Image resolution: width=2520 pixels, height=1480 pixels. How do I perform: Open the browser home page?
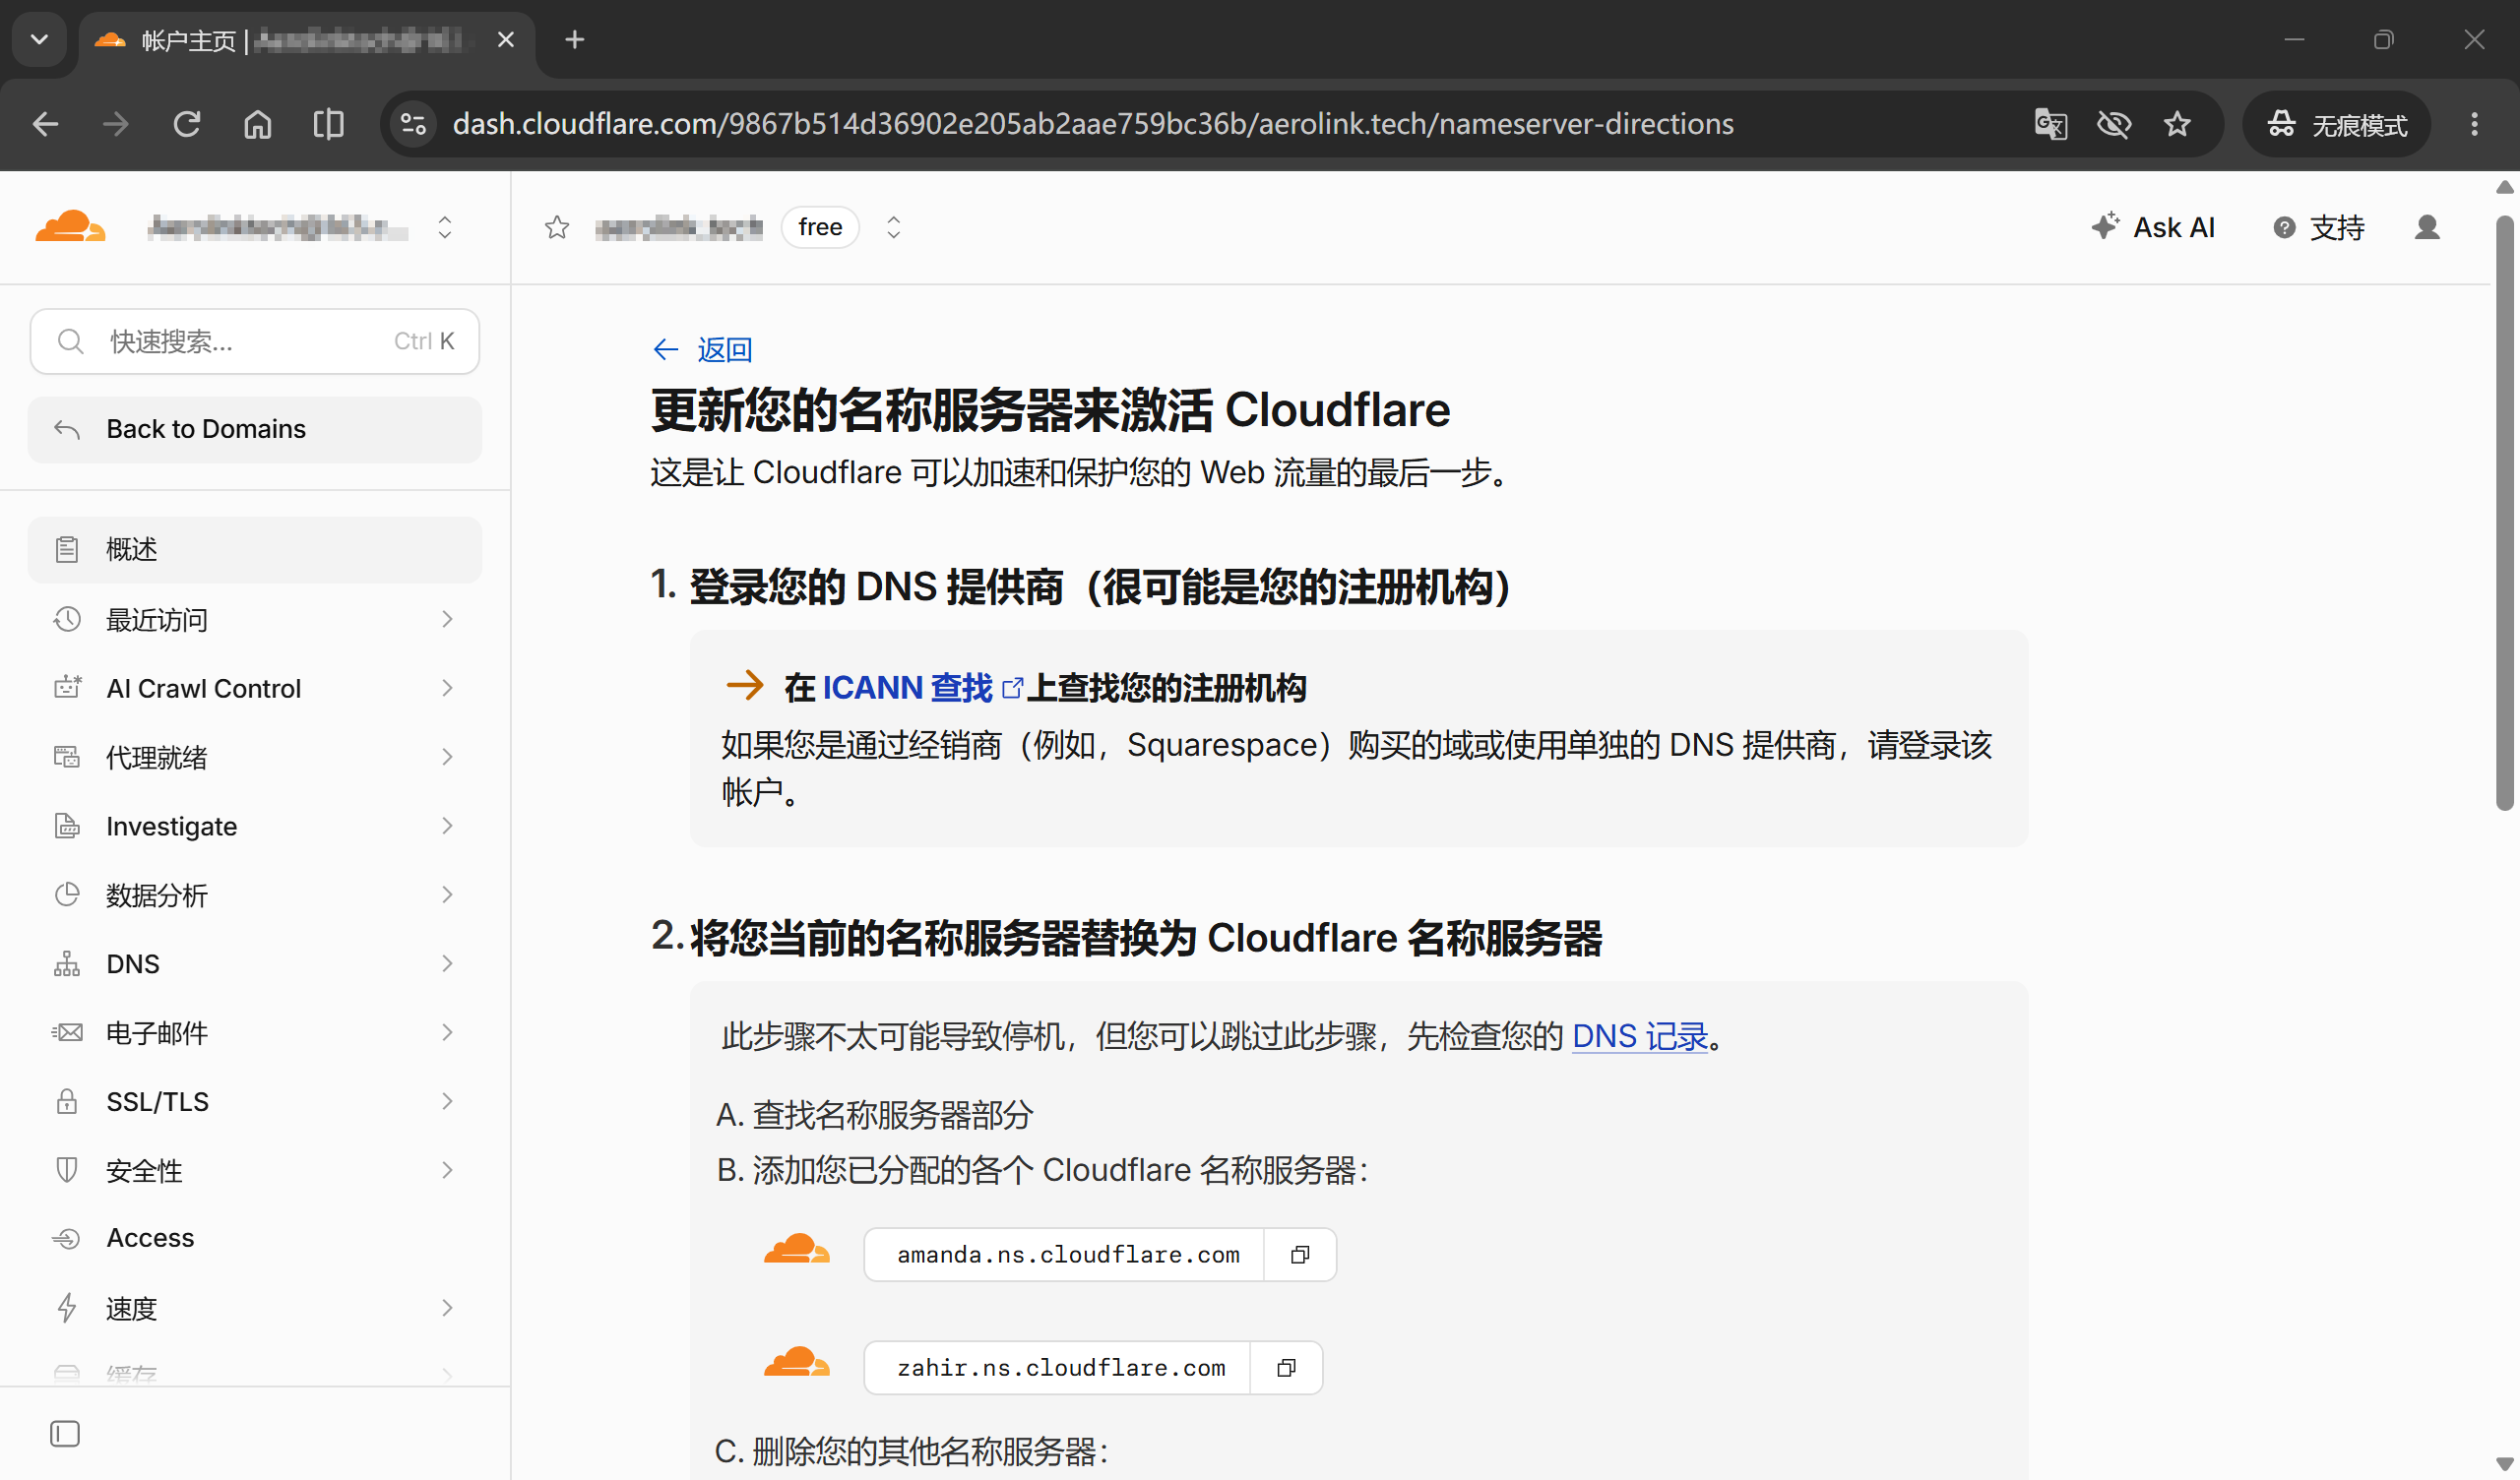point(258,124)
